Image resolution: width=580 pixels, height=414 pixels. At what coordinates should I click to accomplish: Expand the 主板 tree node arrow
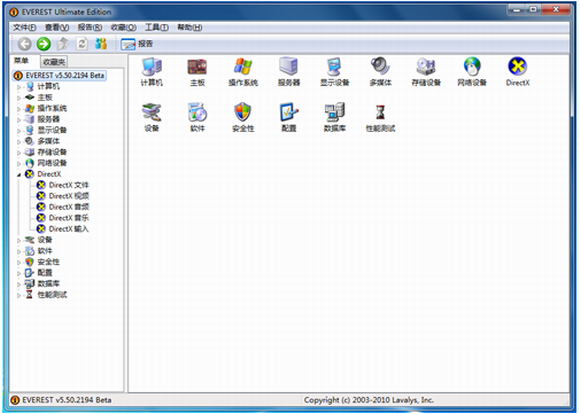(19, 98)
